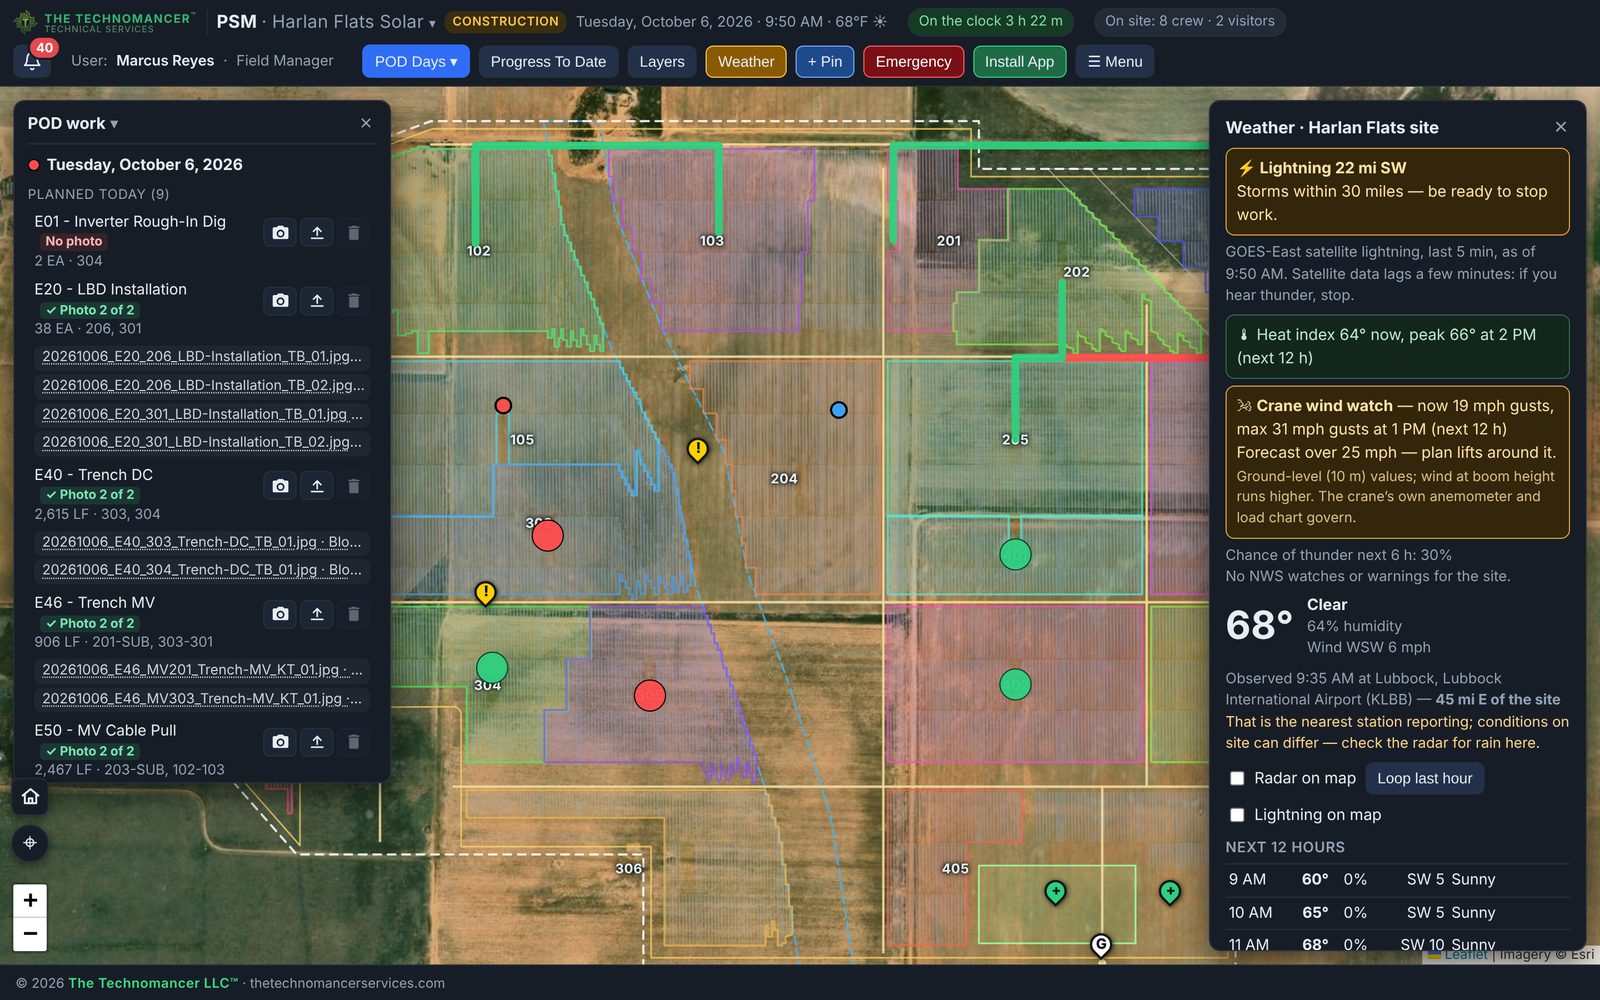
Task: Upload photo for E40 Trench DC
Action: click(x=317, y=486)
